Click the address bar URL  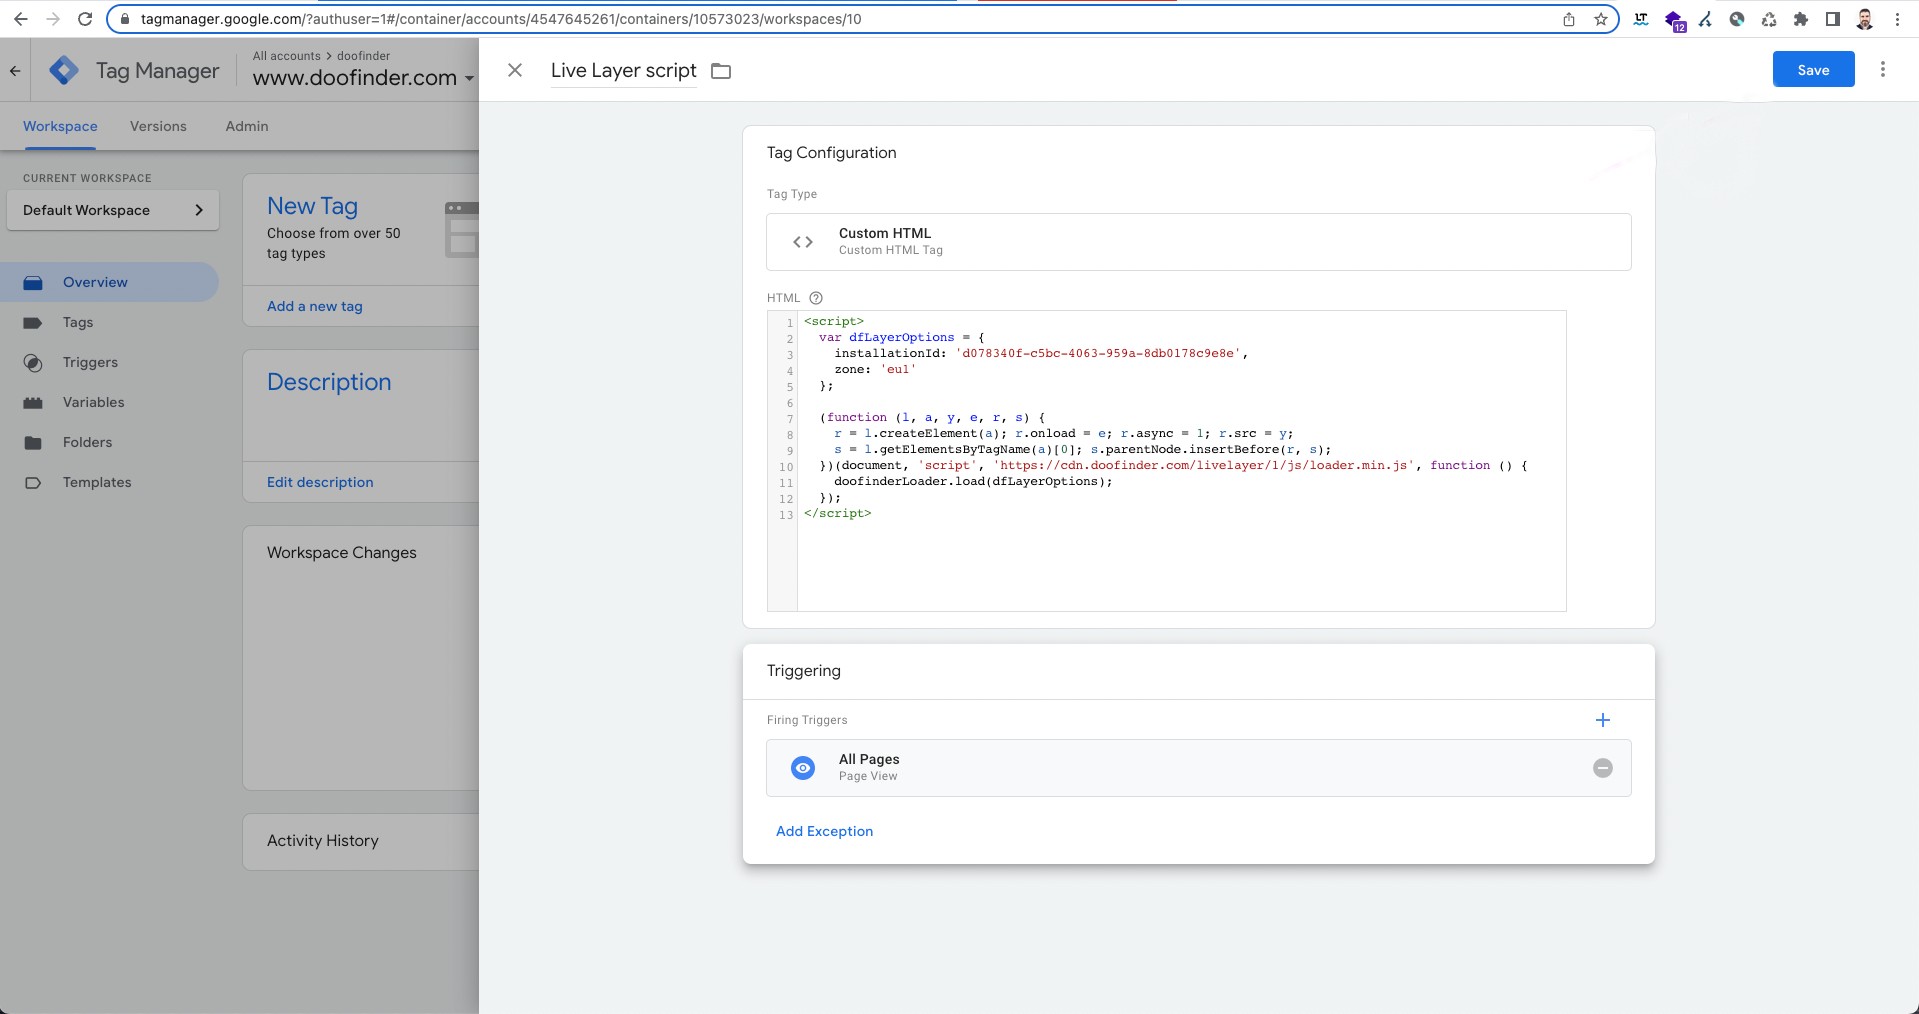point(501,19)
